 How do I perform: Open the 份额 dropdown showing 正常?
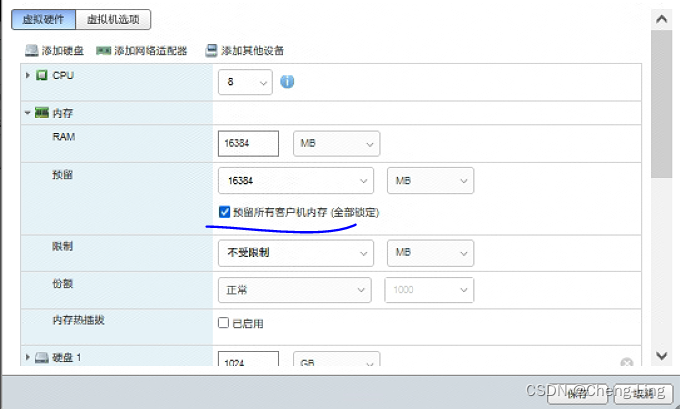point(295,290)
